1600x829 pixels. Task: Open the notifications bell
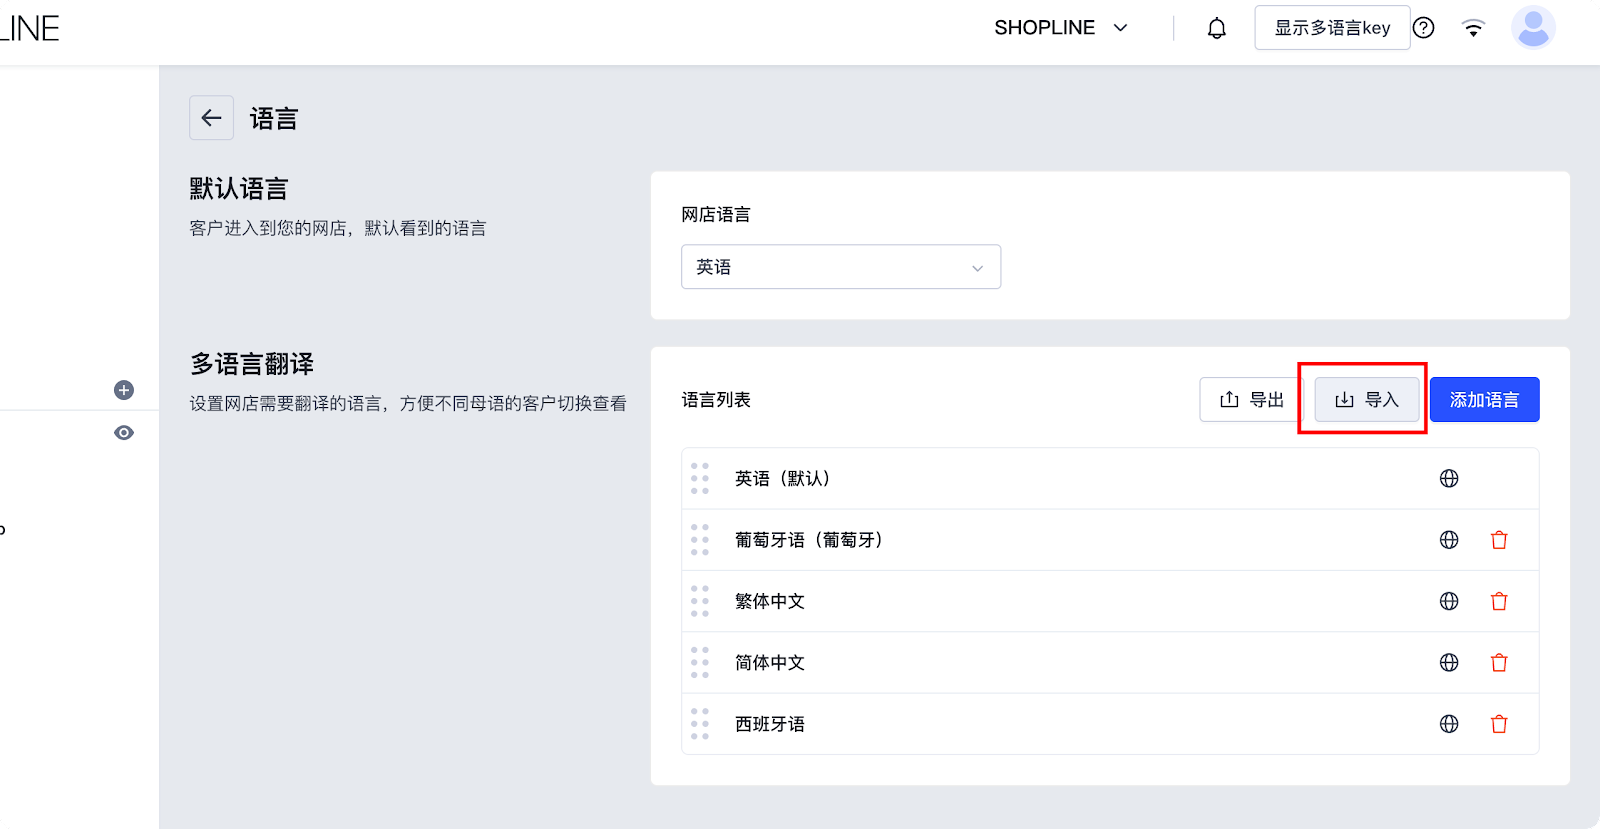[x=1216, y=28]
